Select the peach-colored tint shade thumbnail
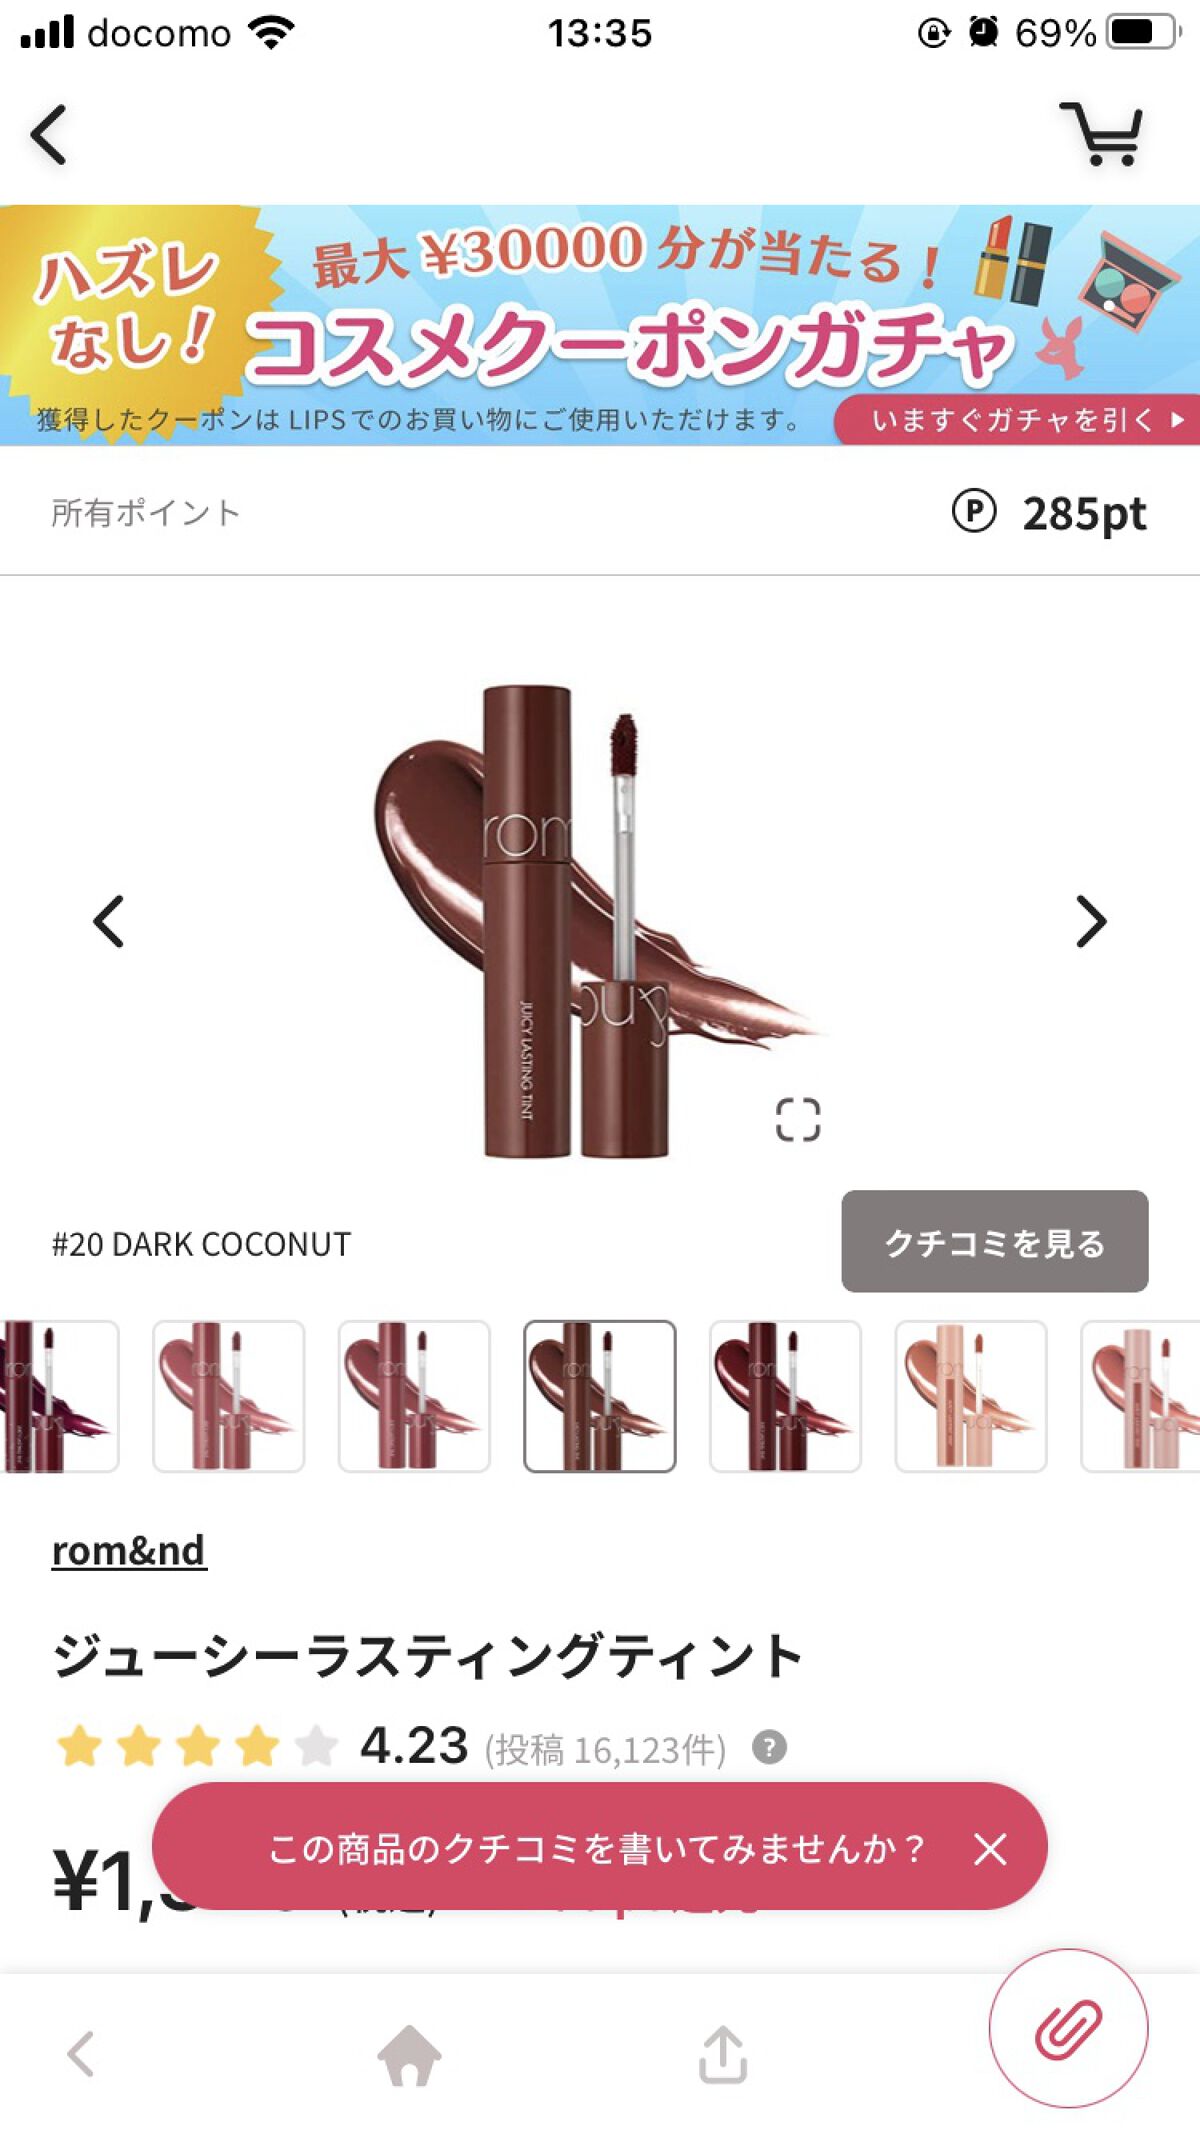Screen dimensions: 1200x2134 pos(970,1396)
